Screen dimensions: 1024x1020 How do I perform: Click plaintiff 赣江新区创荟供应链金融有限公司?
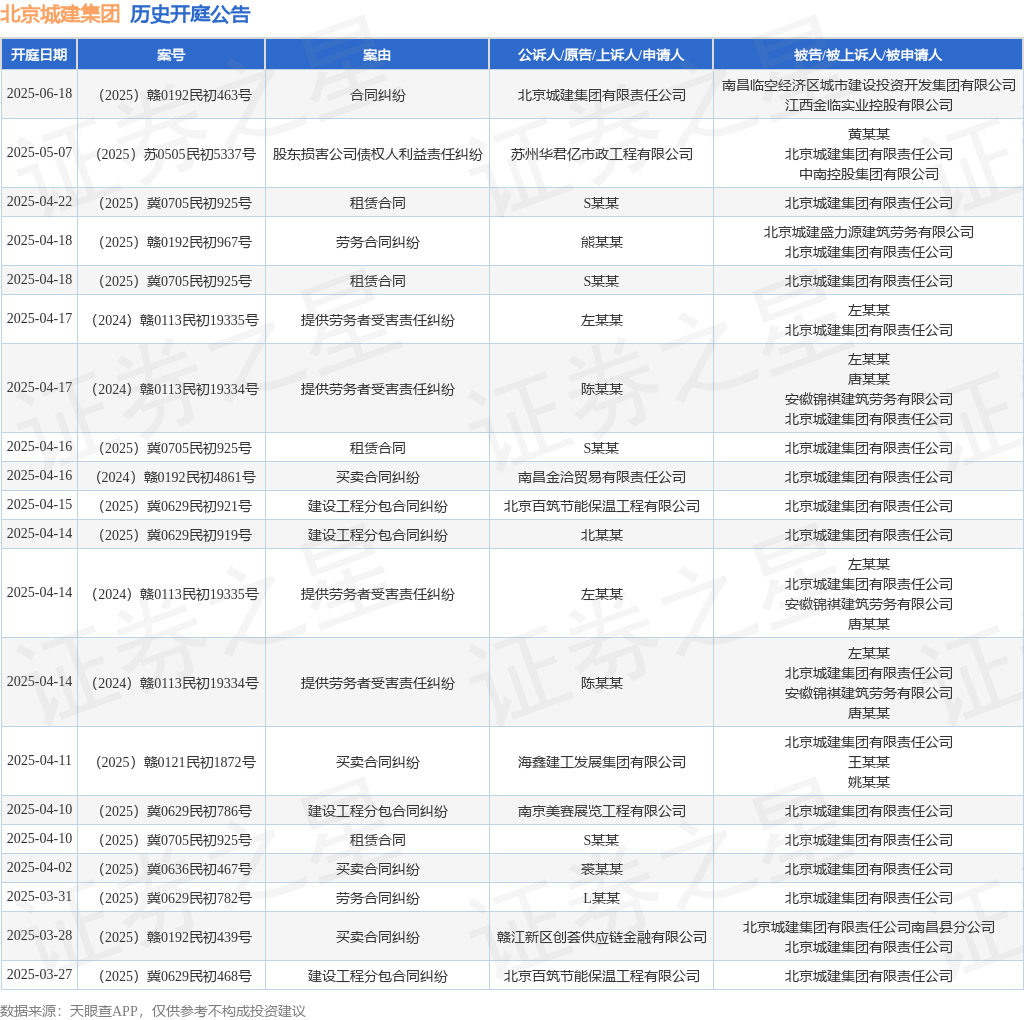click(x=601, y=937)
